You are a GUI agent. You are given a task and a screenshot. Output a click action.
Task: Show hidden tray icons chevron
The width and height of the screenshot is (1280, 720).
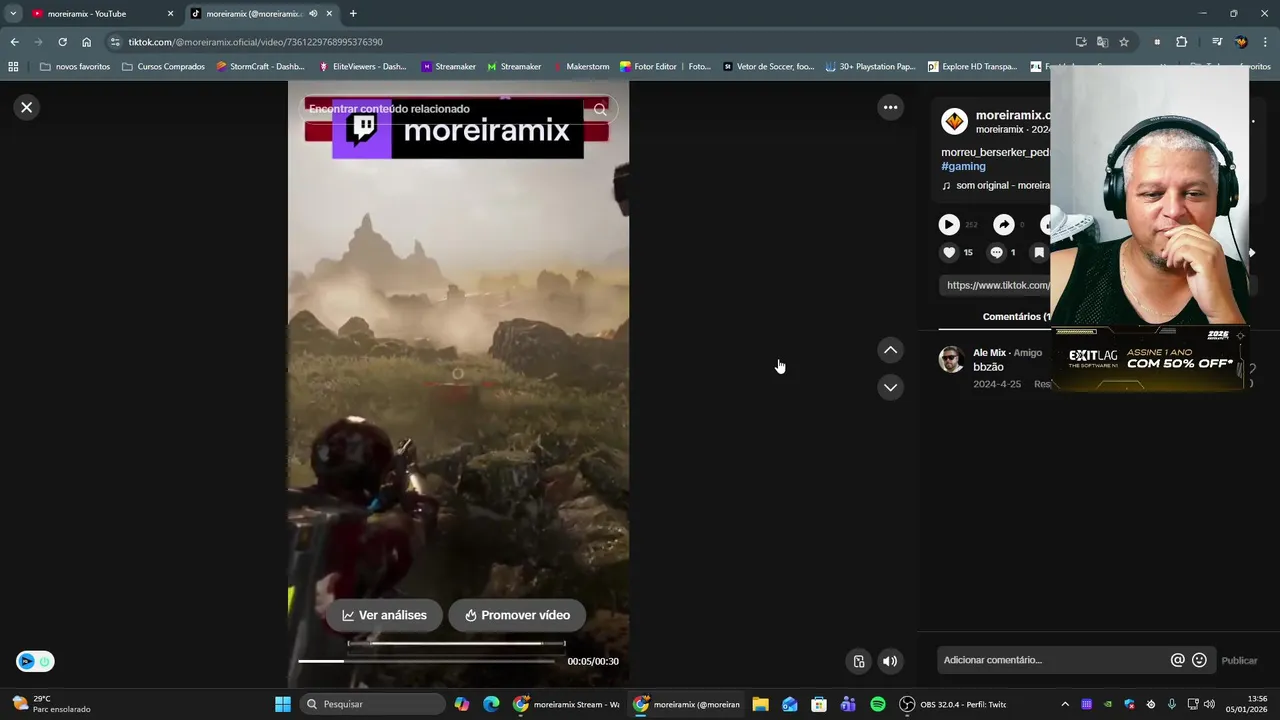[1064, 704]
